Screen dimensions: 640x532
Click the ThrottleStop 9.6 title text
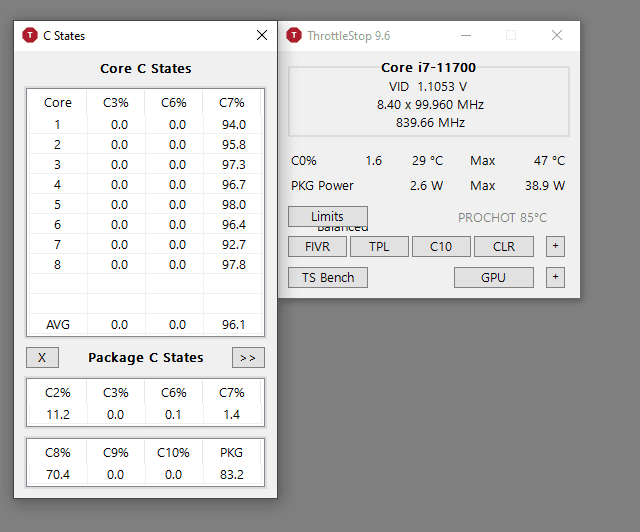click(x=348, y=36)
